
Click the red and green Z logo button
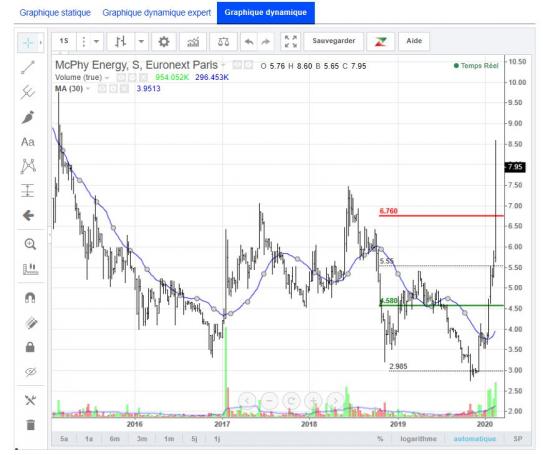[380, 42]
